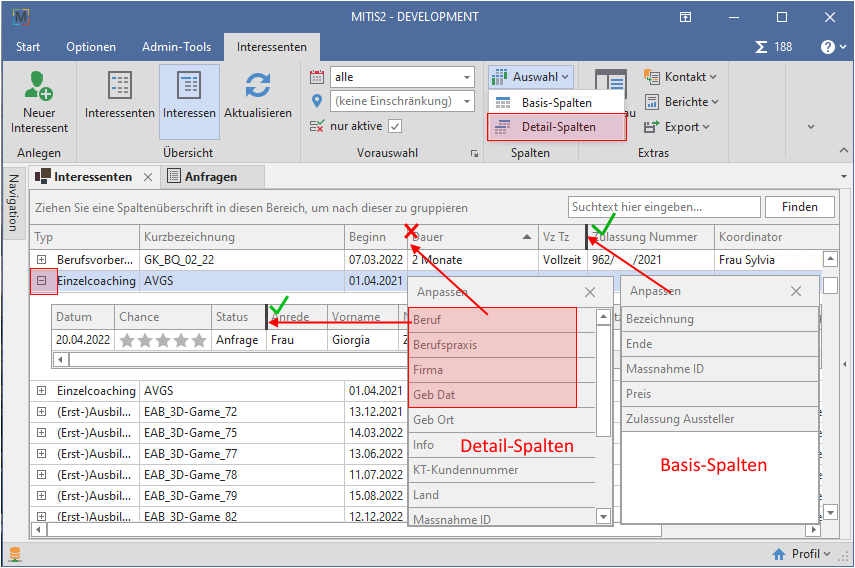
Task: Tick the checkbox in the Einzelcoaching row
Action: [x=831, y=285]
